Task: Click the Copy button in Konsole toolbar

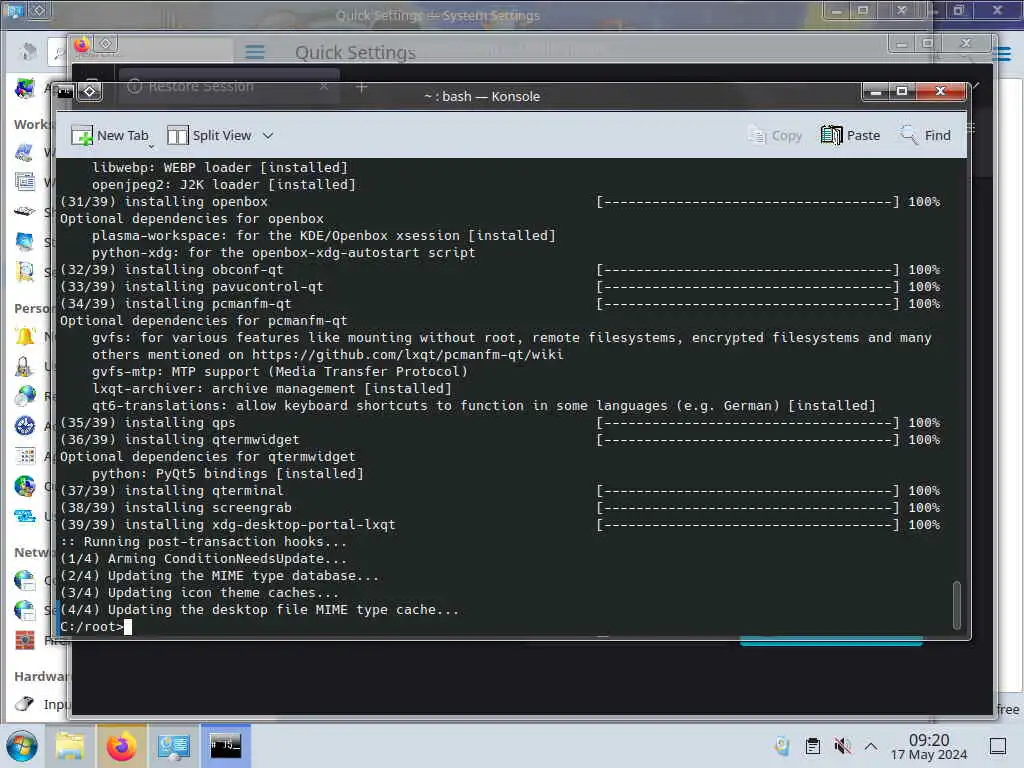Action: point(775,135)
